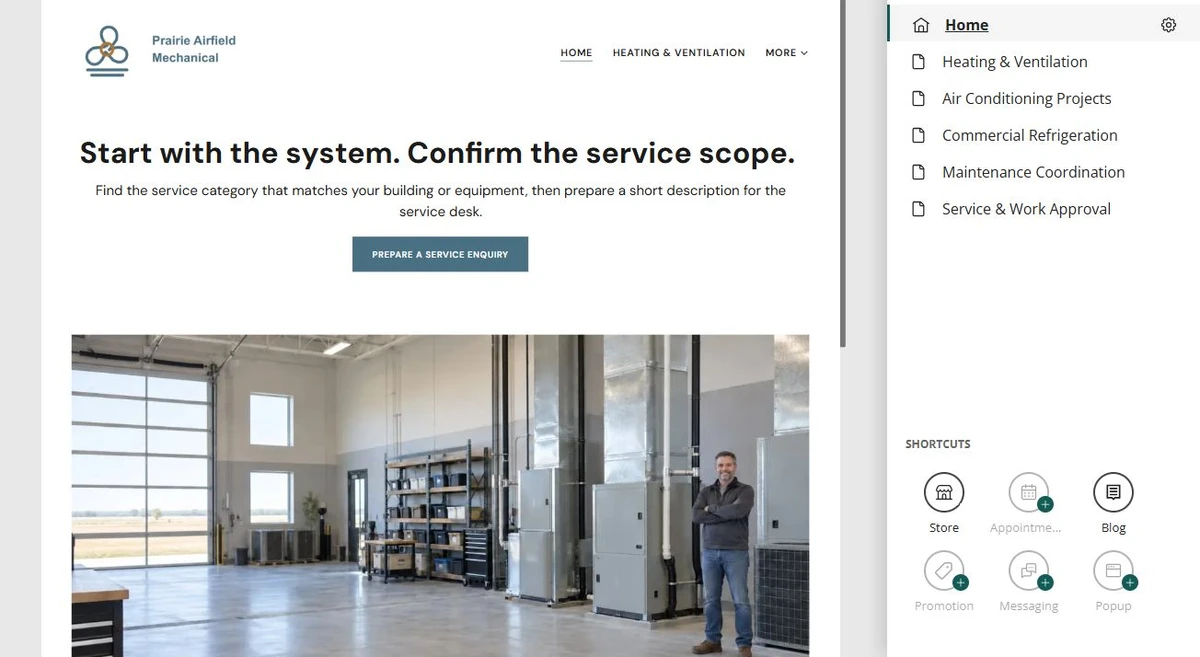Click the paragraph starting "Find the service category"
Image resolution: width=1200 pixels, height=657 pixels.
click(x=440, y=201)
